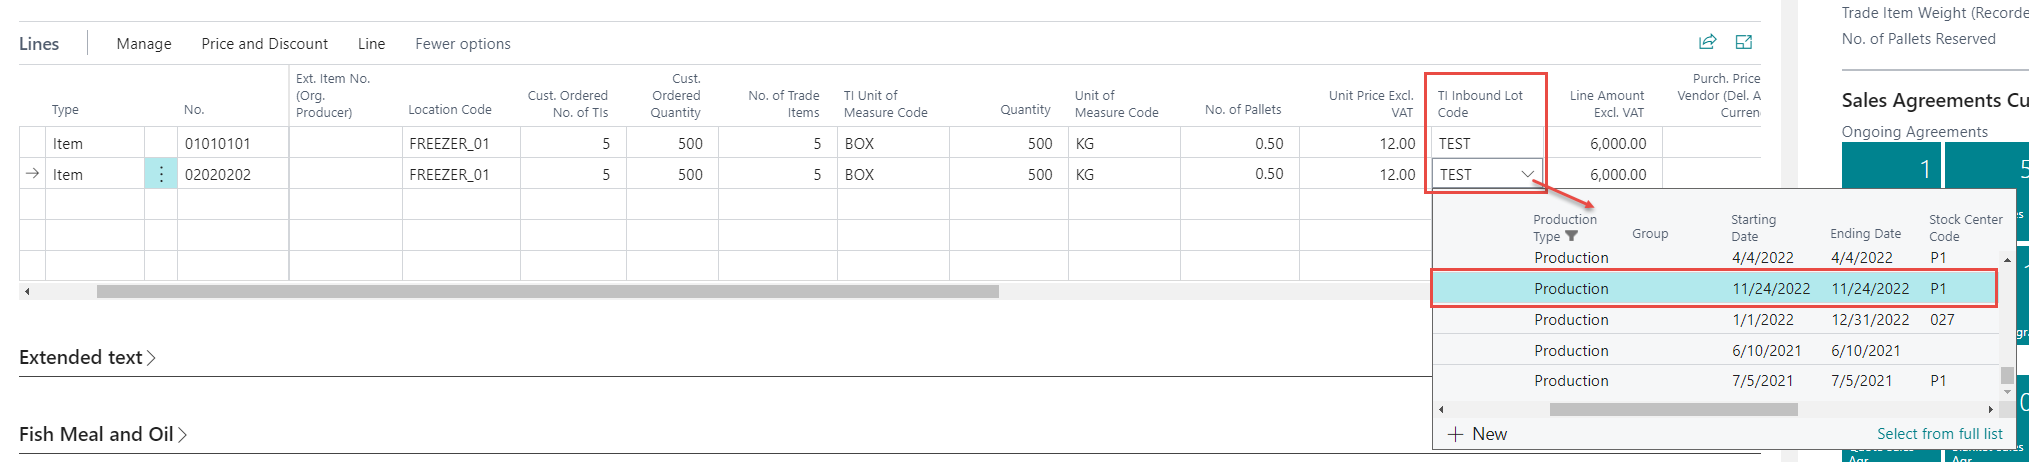Expand the Fish Meal and Oil section
The width and height of the screenshot is (2029, 462).
click(103, 434)
